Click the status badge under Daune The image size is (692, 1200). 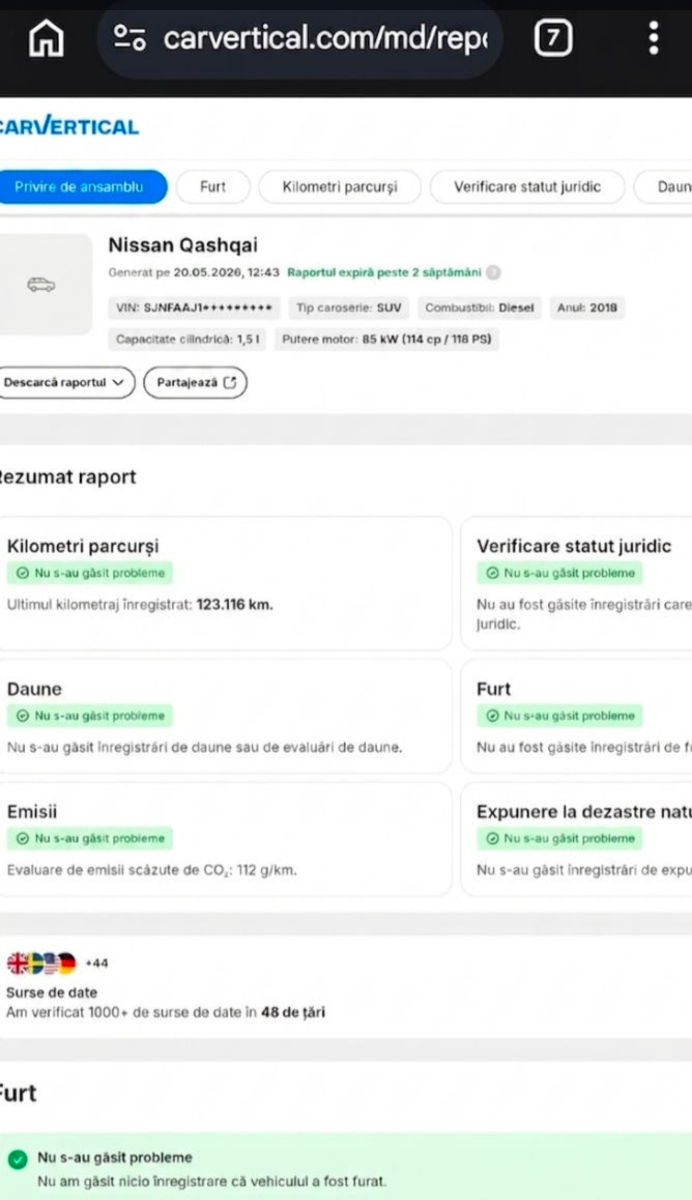(89, 716)
